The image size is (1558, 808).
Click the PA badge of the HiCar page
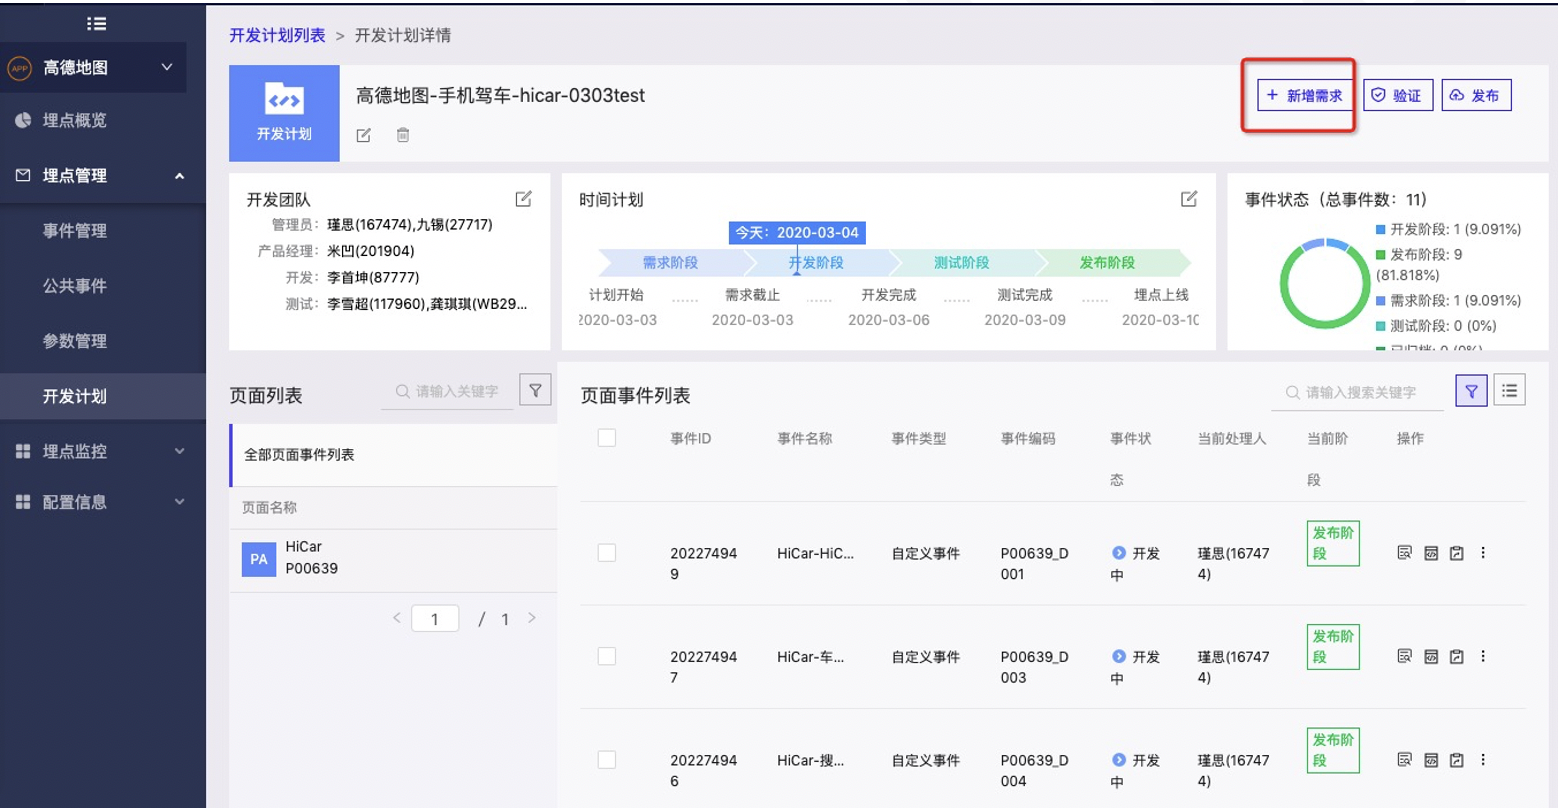pos(259,559)
